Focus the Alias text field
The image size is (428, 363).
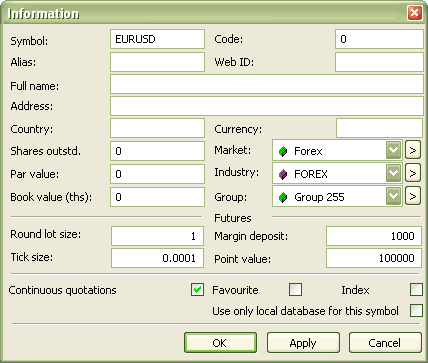(x=157, y=62)
